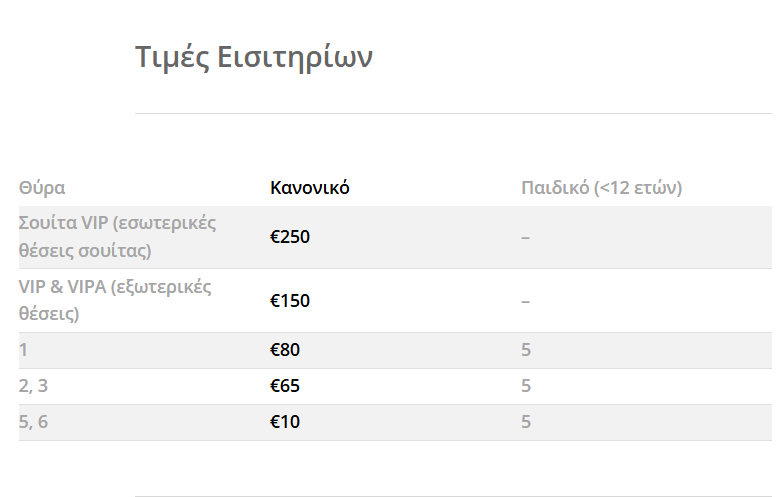
Task: Click the dash in VIP & VIPA child column
Action: coord(526,301)
